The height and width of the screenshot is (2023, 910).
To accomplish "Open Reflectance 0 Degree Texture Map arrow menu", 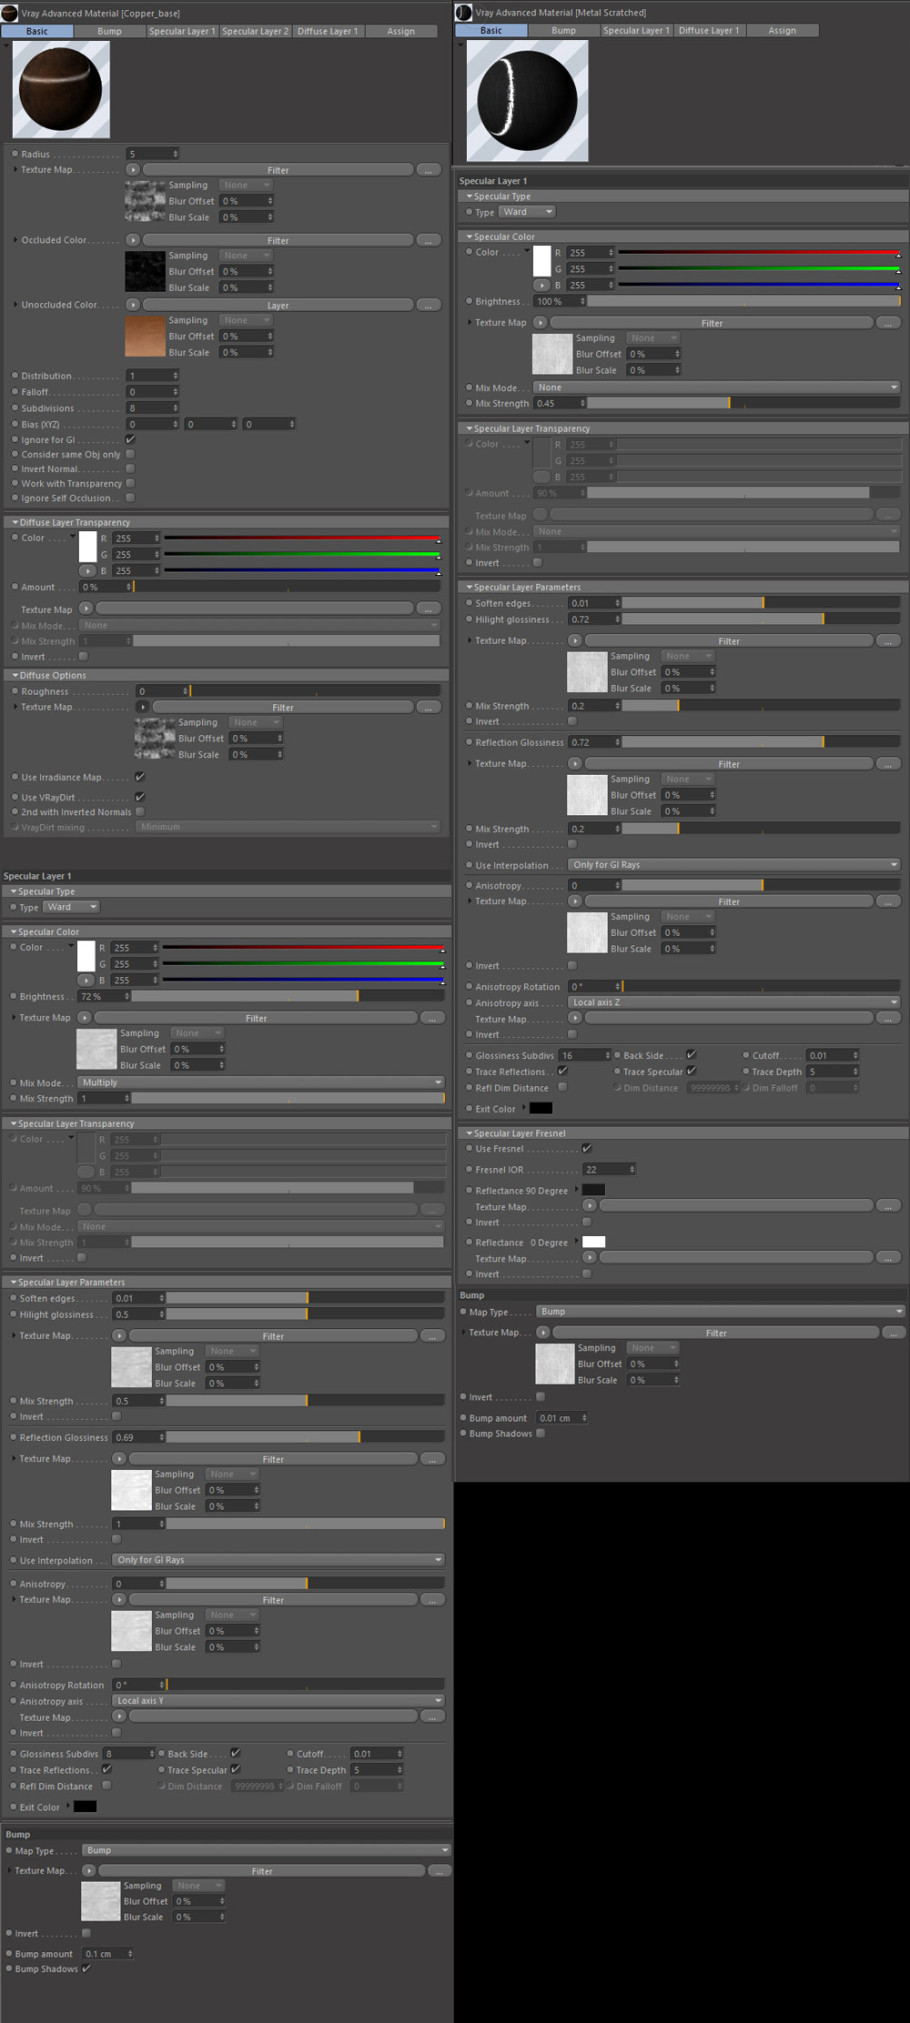I will coord(589,1258).
